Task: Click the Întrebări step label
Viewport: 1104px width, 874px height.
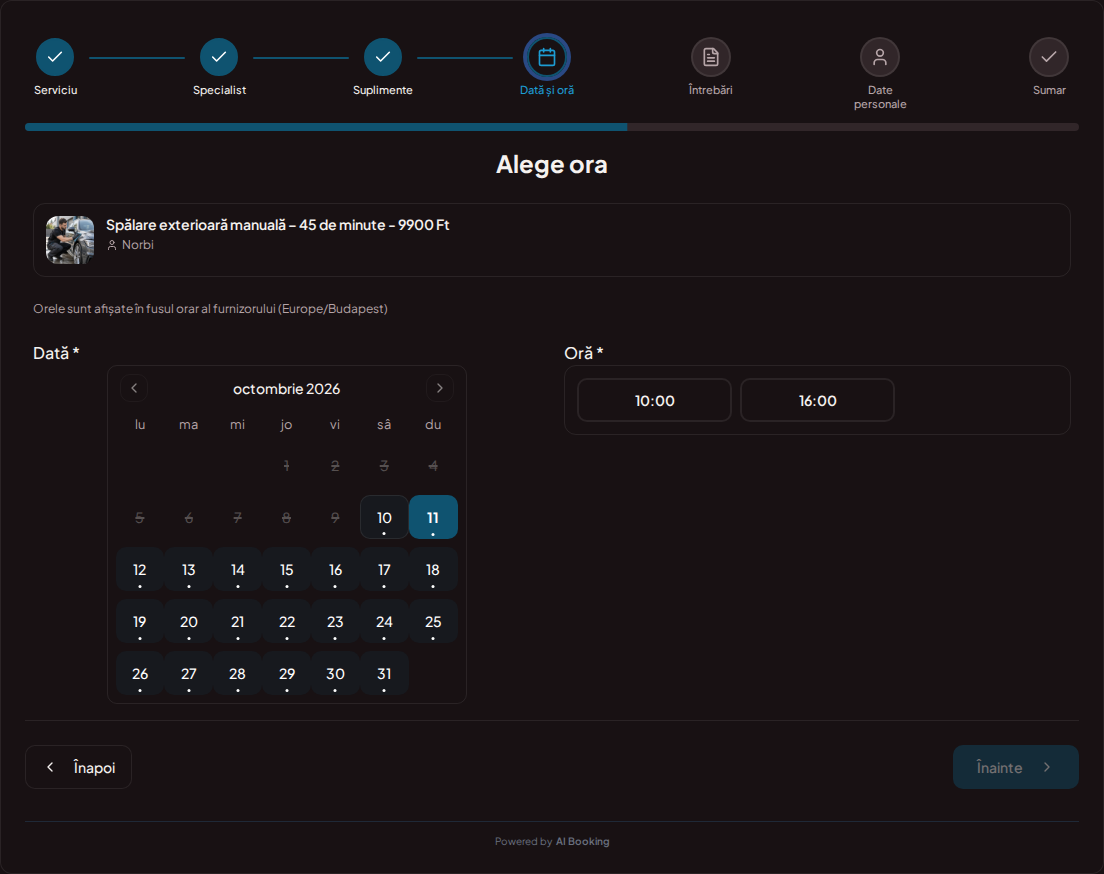Action: coord(710,90)
